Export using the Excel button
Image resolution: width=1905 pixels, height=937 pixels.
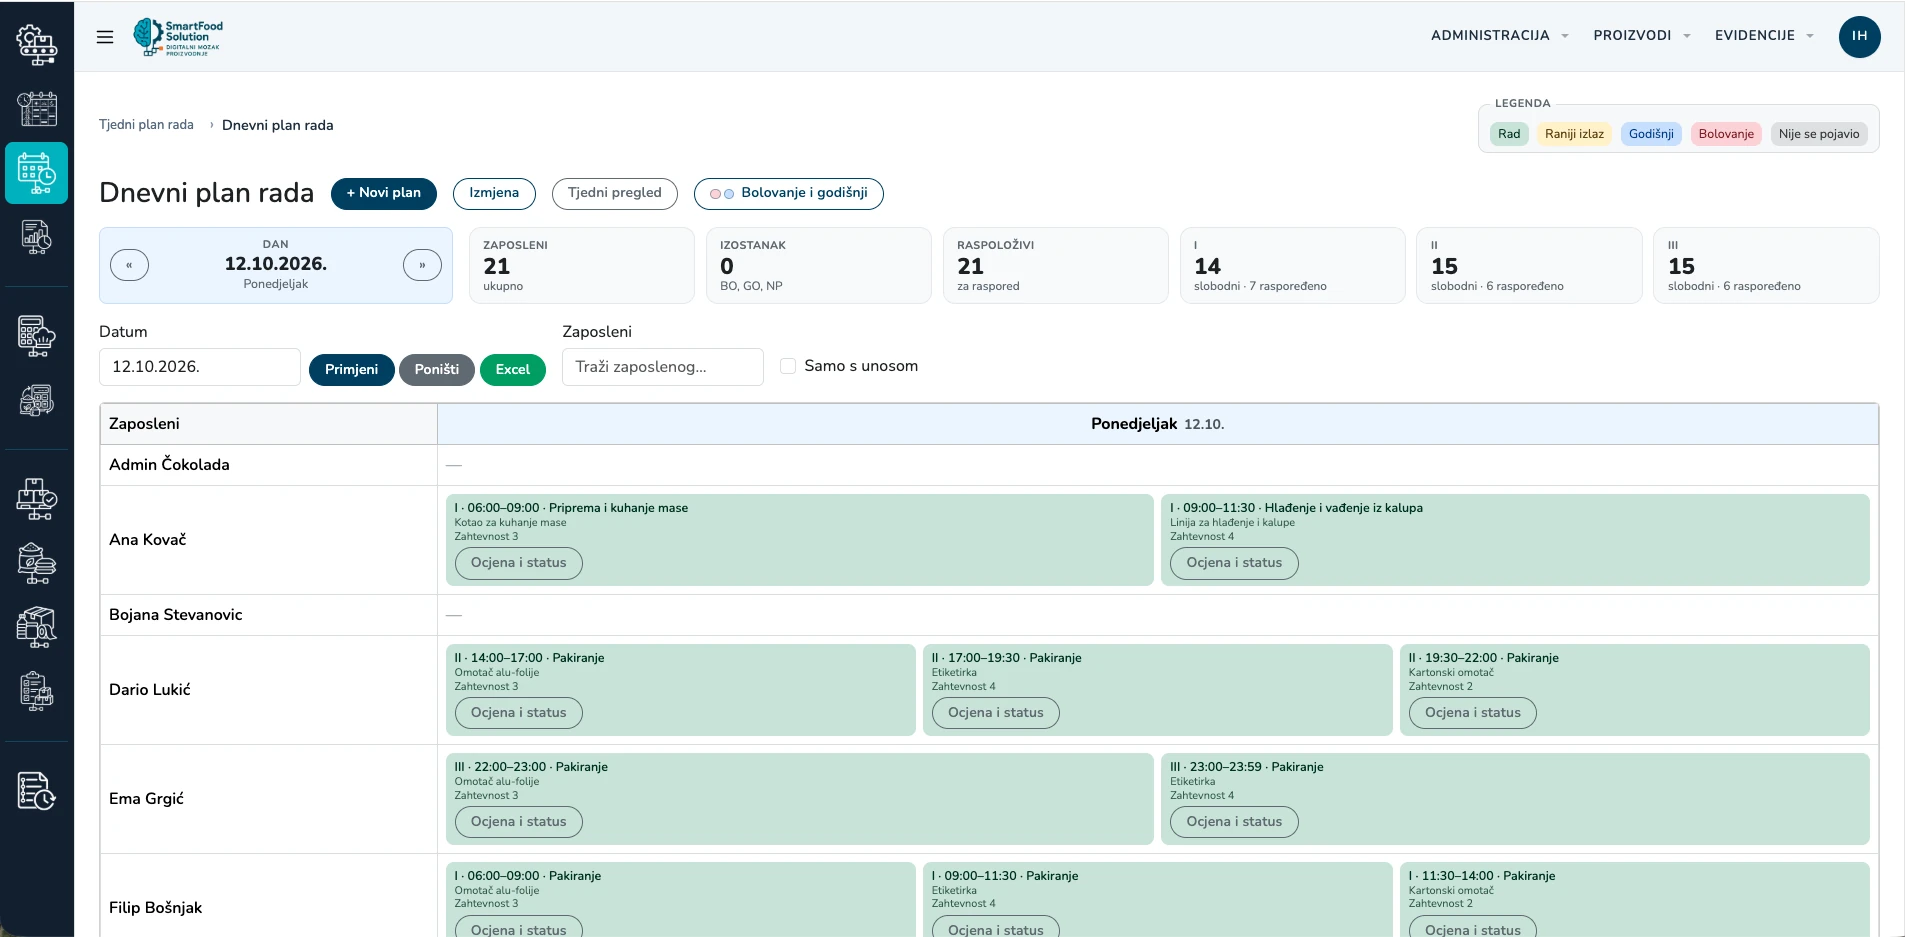[513, 369]
